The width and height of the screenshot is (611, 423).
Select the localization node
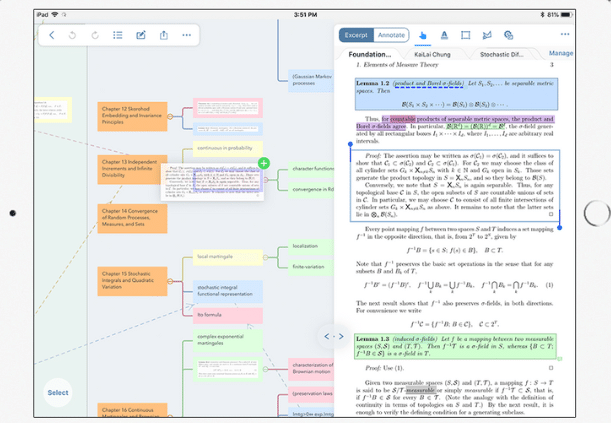coord(311,247)
